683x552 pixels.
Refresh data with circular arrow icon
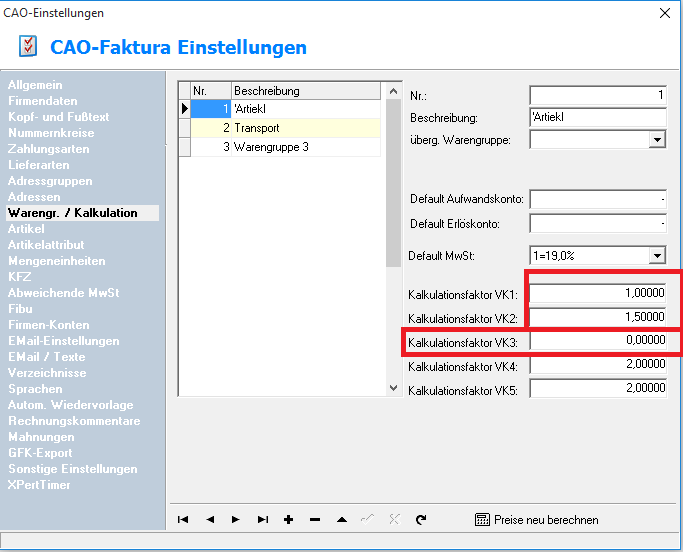pos(421,519)
